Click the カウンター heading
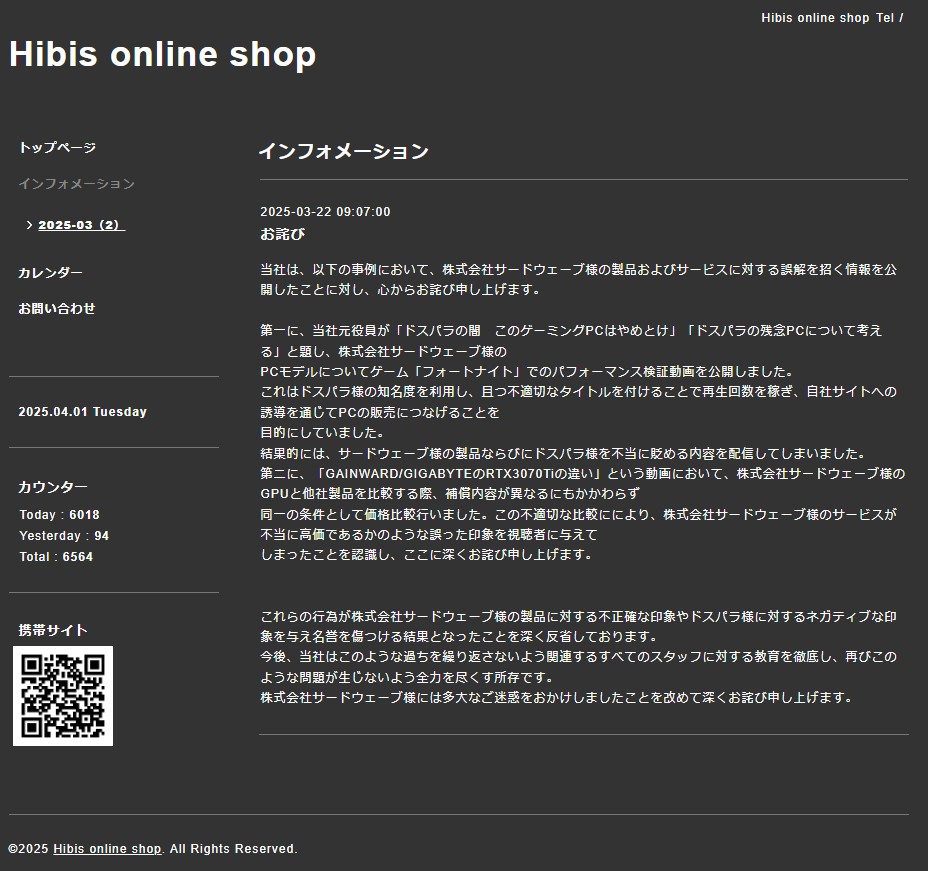Image resolution: width=928 pixels, height=871 pixels. tap(53, 486)
